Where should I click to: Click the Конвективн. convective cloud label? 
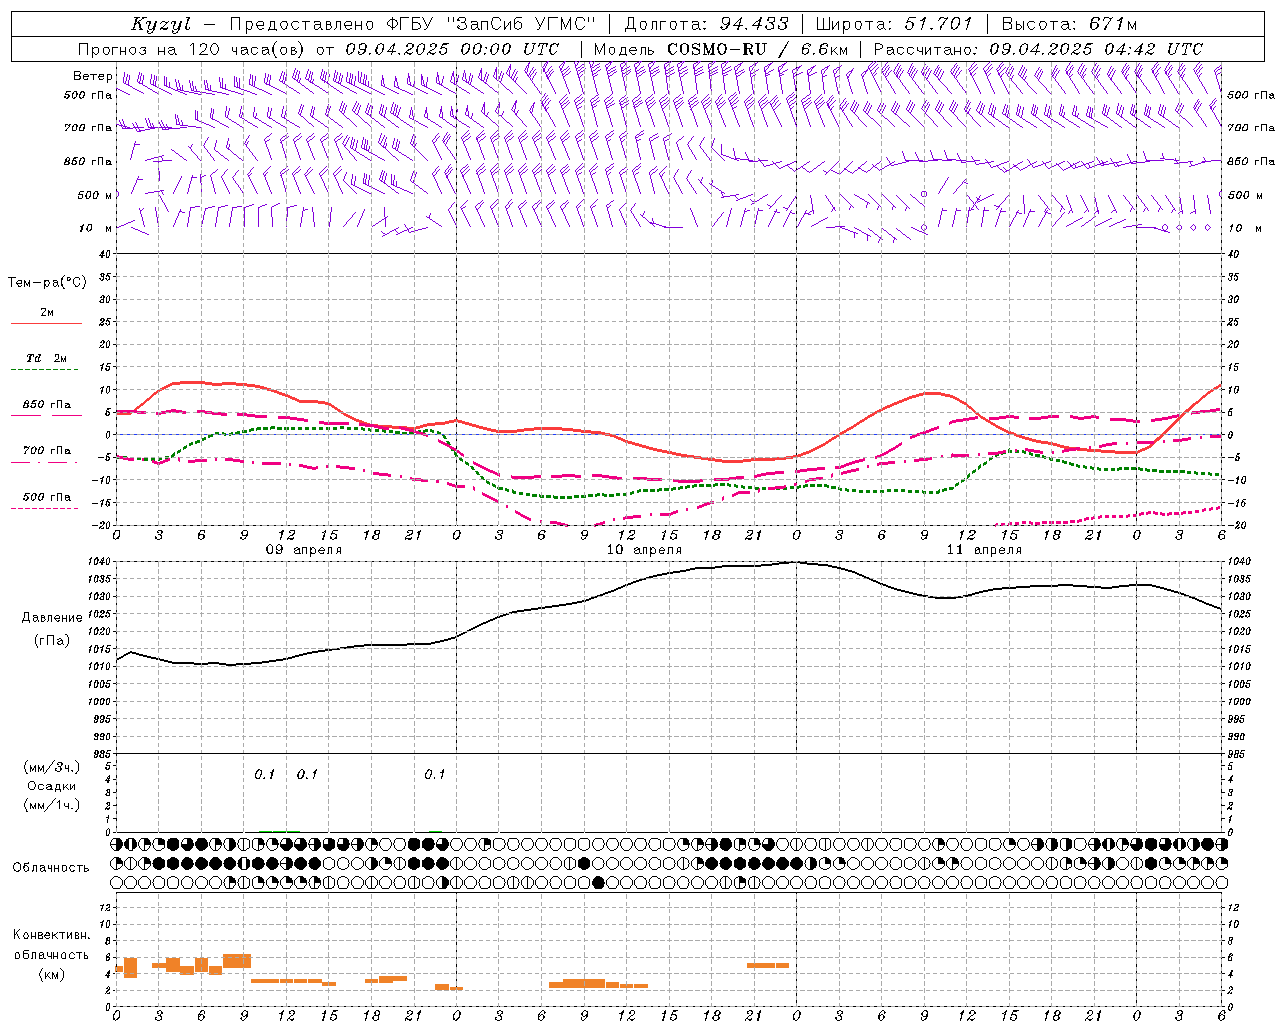point(51,935)
